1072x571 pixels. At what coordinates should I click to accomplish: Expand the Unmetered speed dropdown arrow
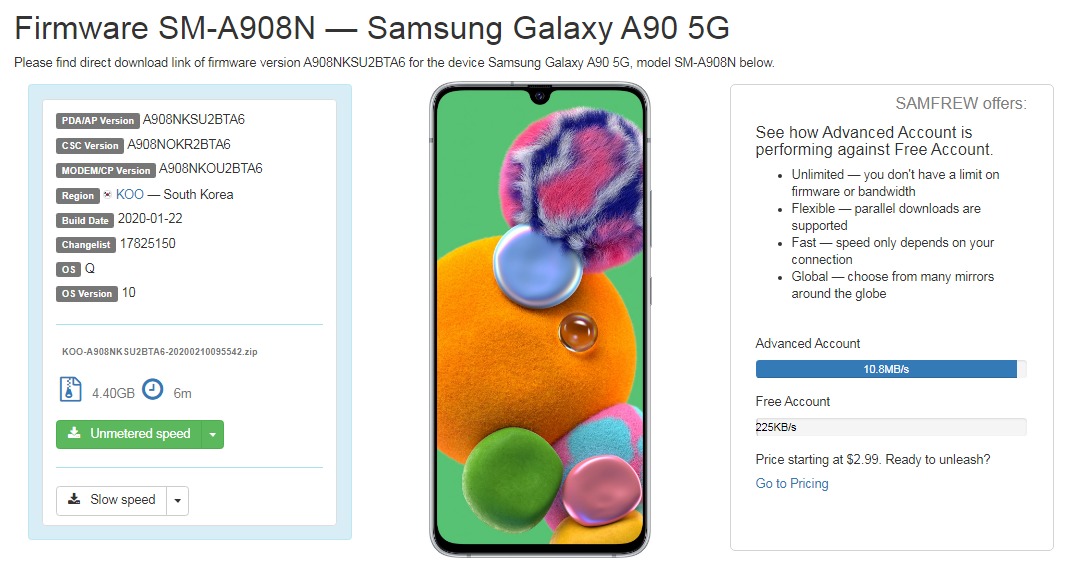(212, 434)
